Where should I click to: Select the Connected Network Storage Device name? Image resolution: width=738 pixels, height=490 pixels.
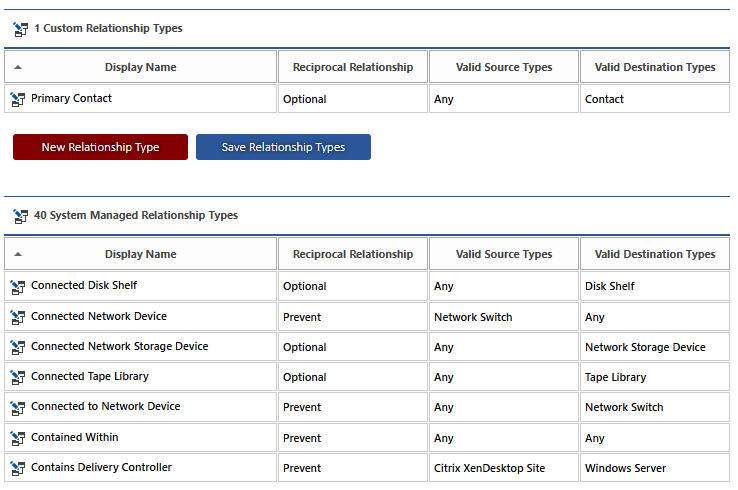119,347
